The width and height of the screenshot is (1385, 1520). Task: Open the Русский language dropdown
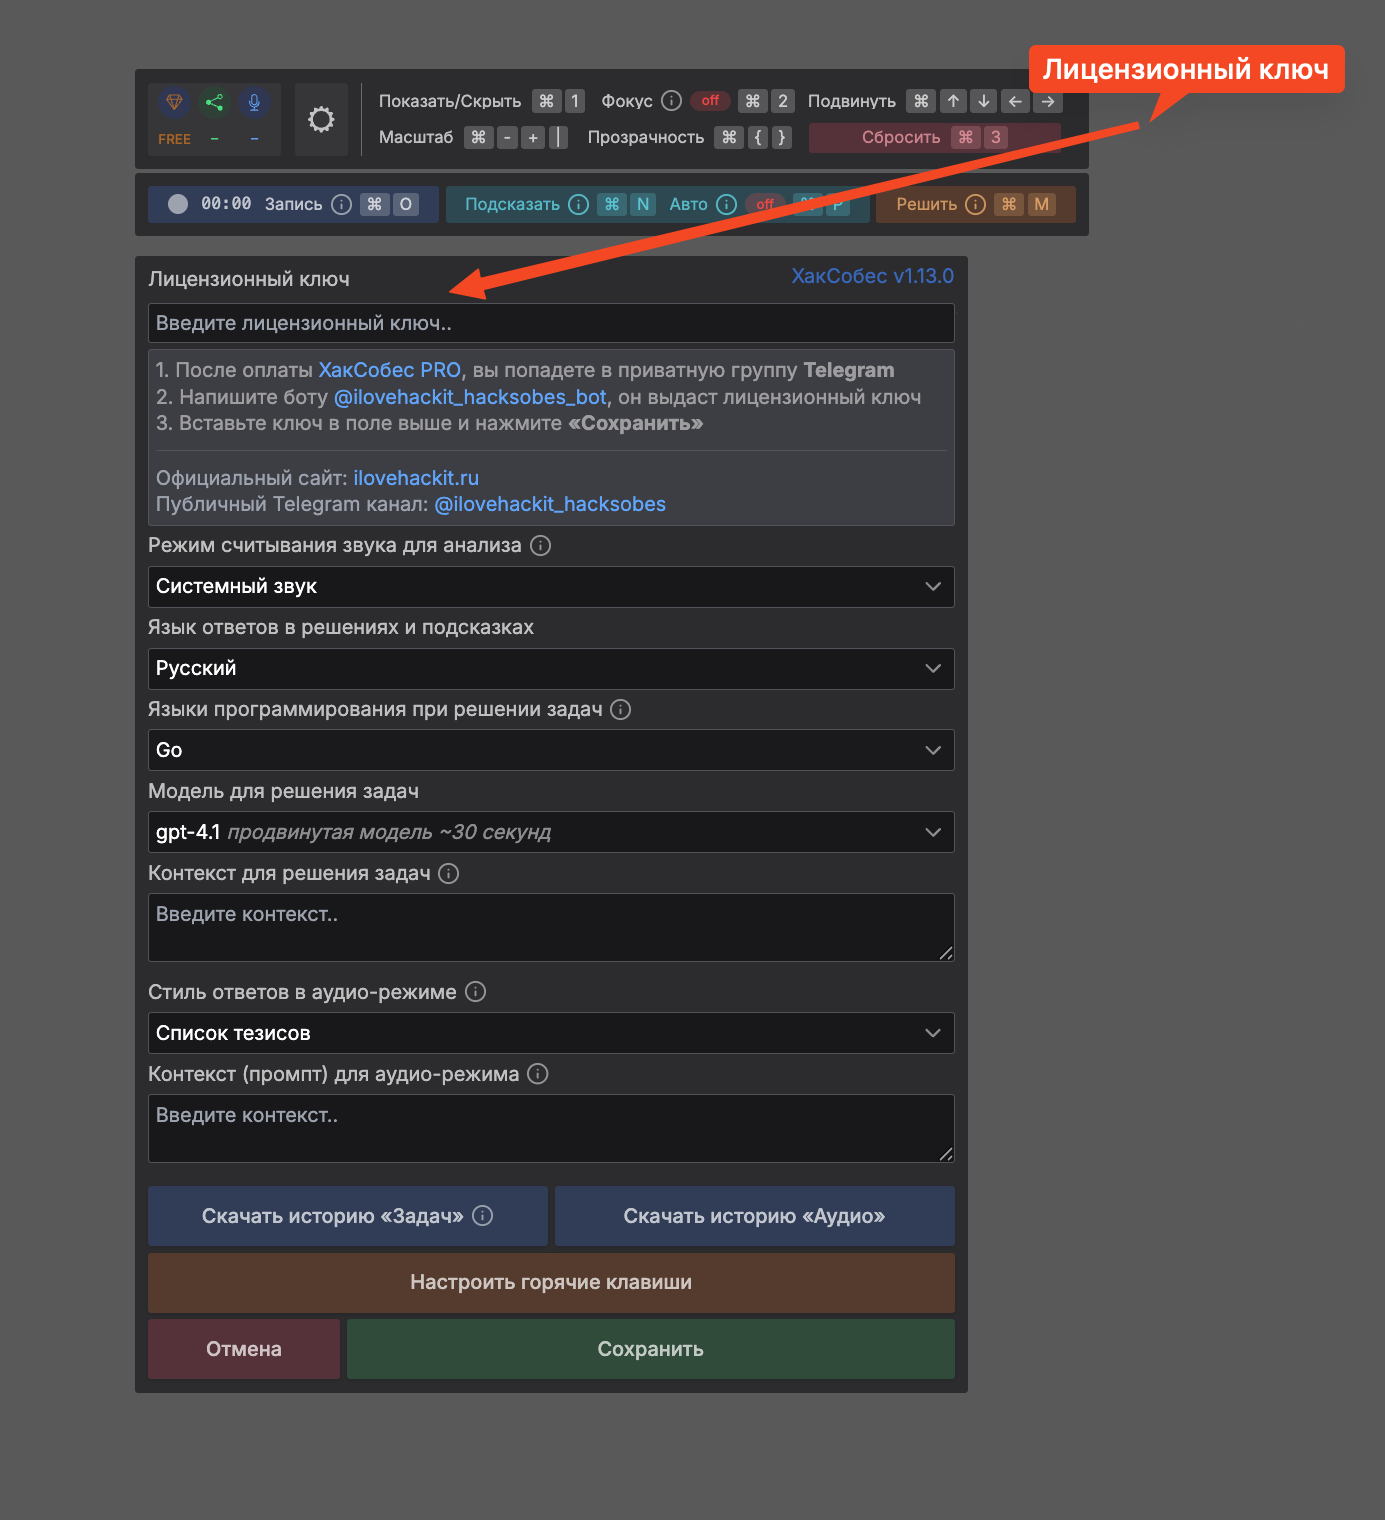pos(551,668)
